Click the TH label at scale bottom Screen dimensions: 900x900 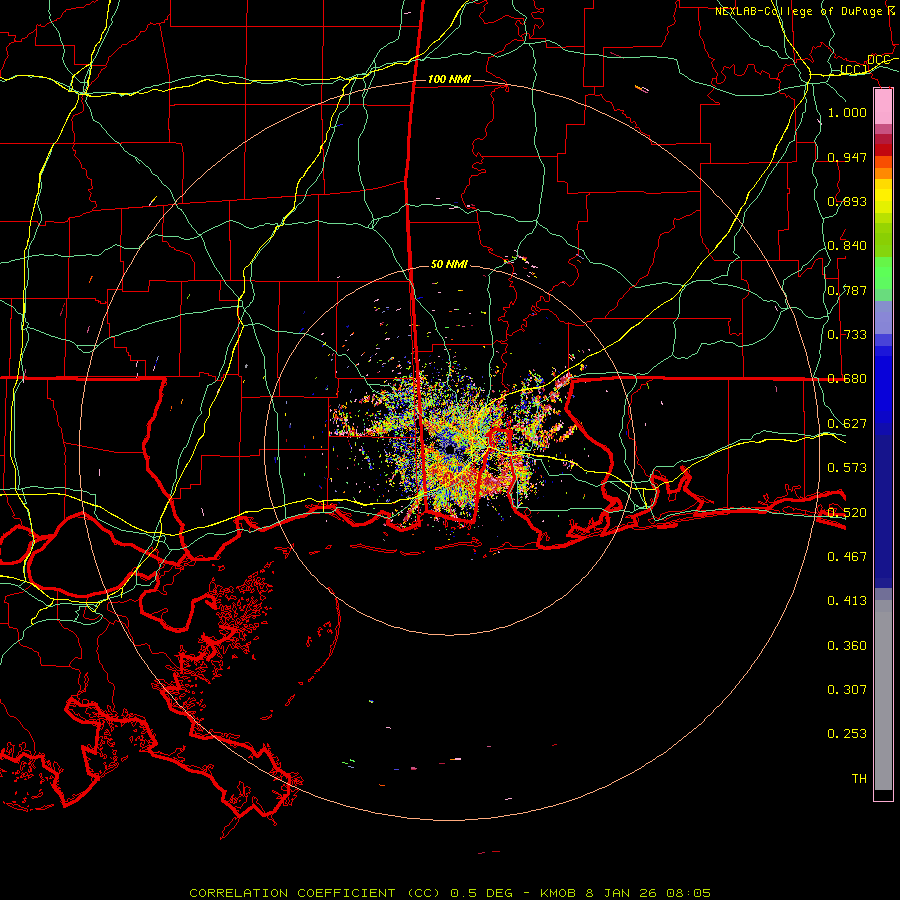pos(859,779)
